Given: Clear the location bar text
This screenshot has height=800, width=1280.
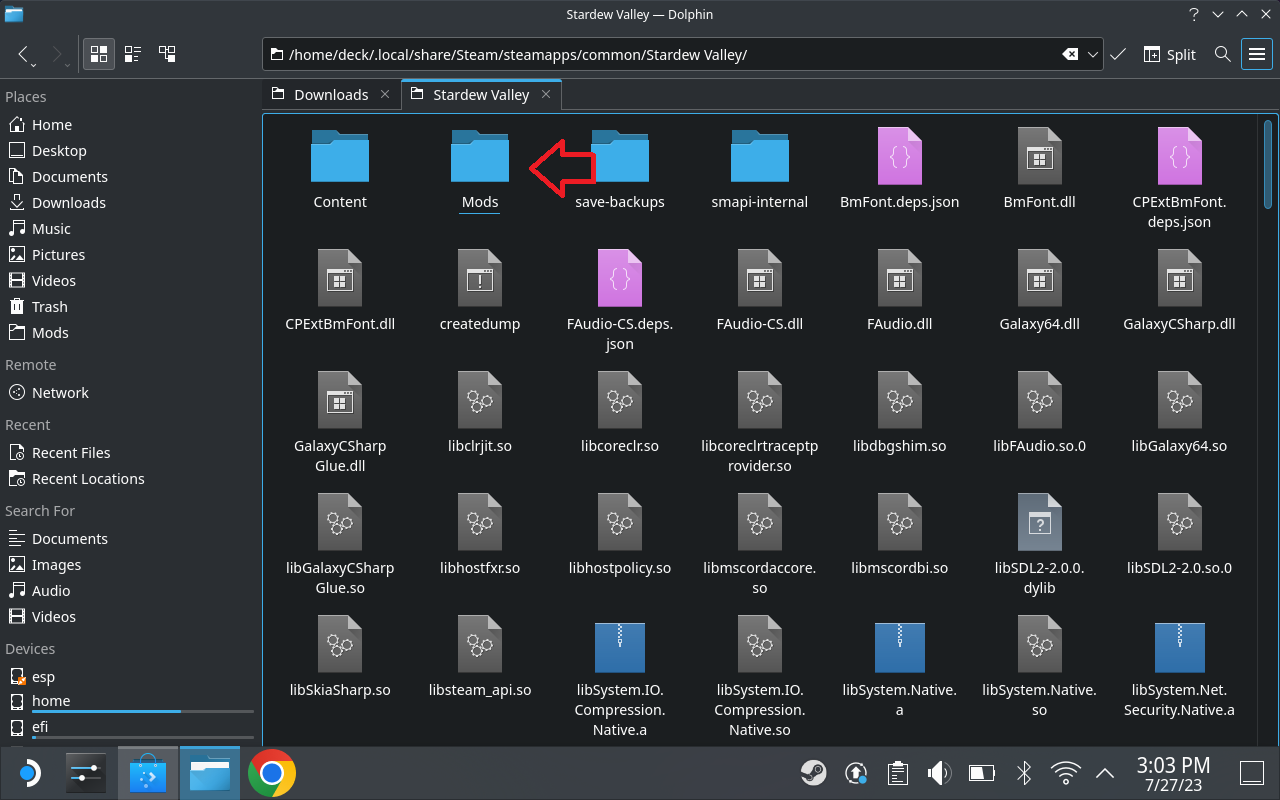Looking at the screenshot, I should pyautogui.click(x=1069, y=54).
